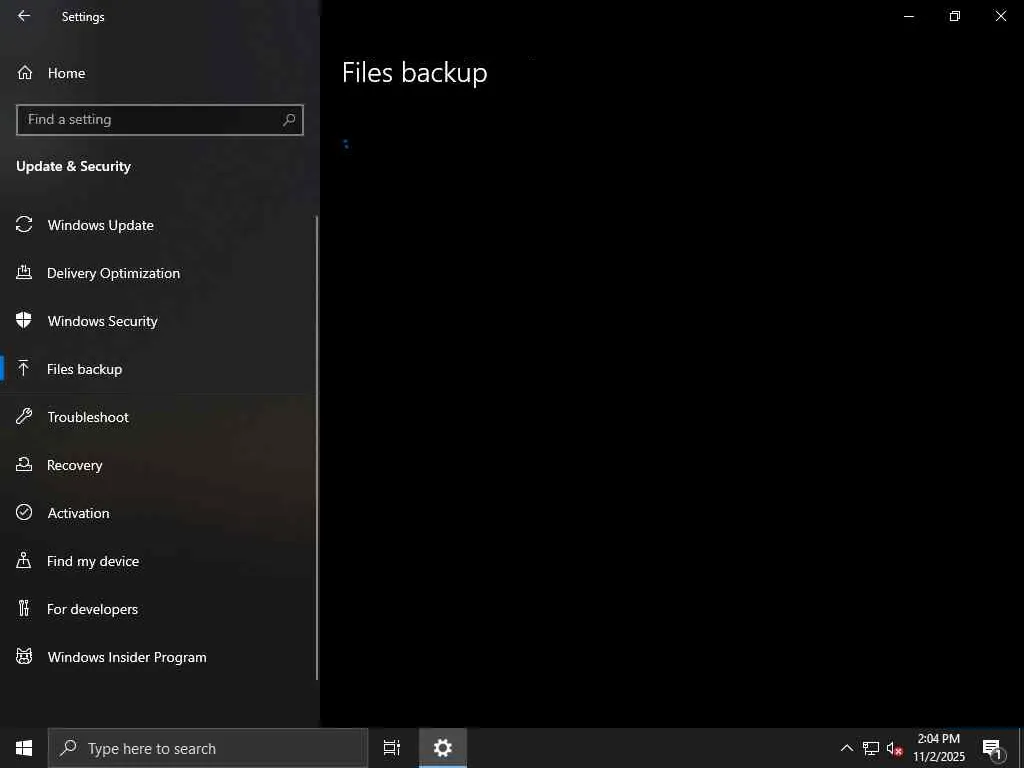Restore down the Settings window
The image size is (1024, 768).
(955, 16)
